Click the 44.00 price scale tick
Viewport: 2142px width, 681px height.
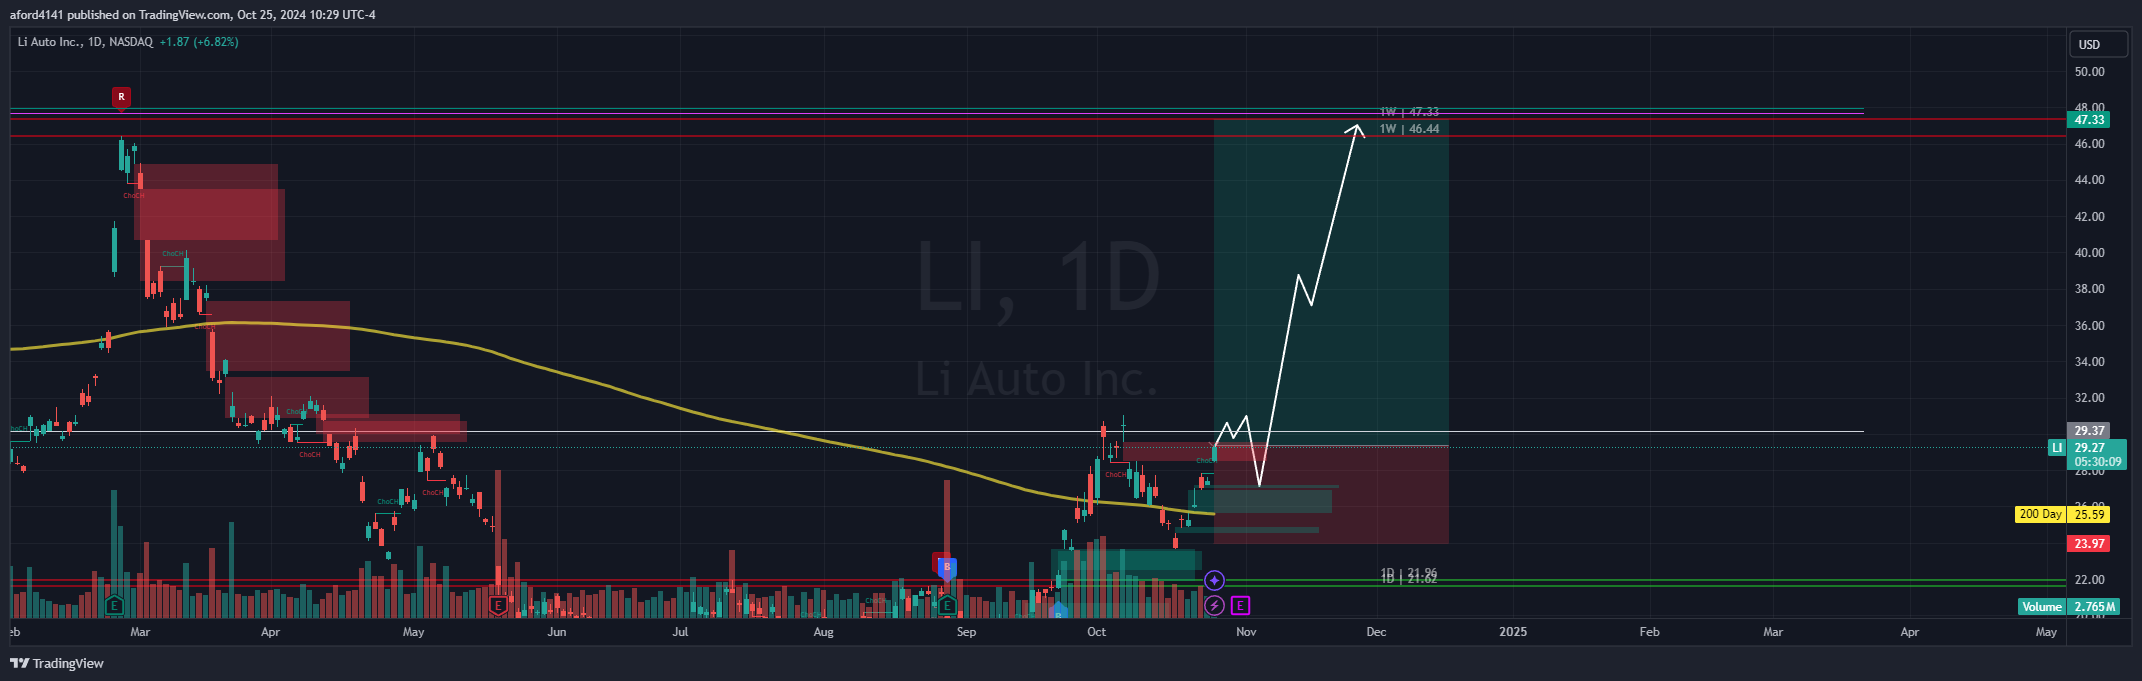[2089, 180]
